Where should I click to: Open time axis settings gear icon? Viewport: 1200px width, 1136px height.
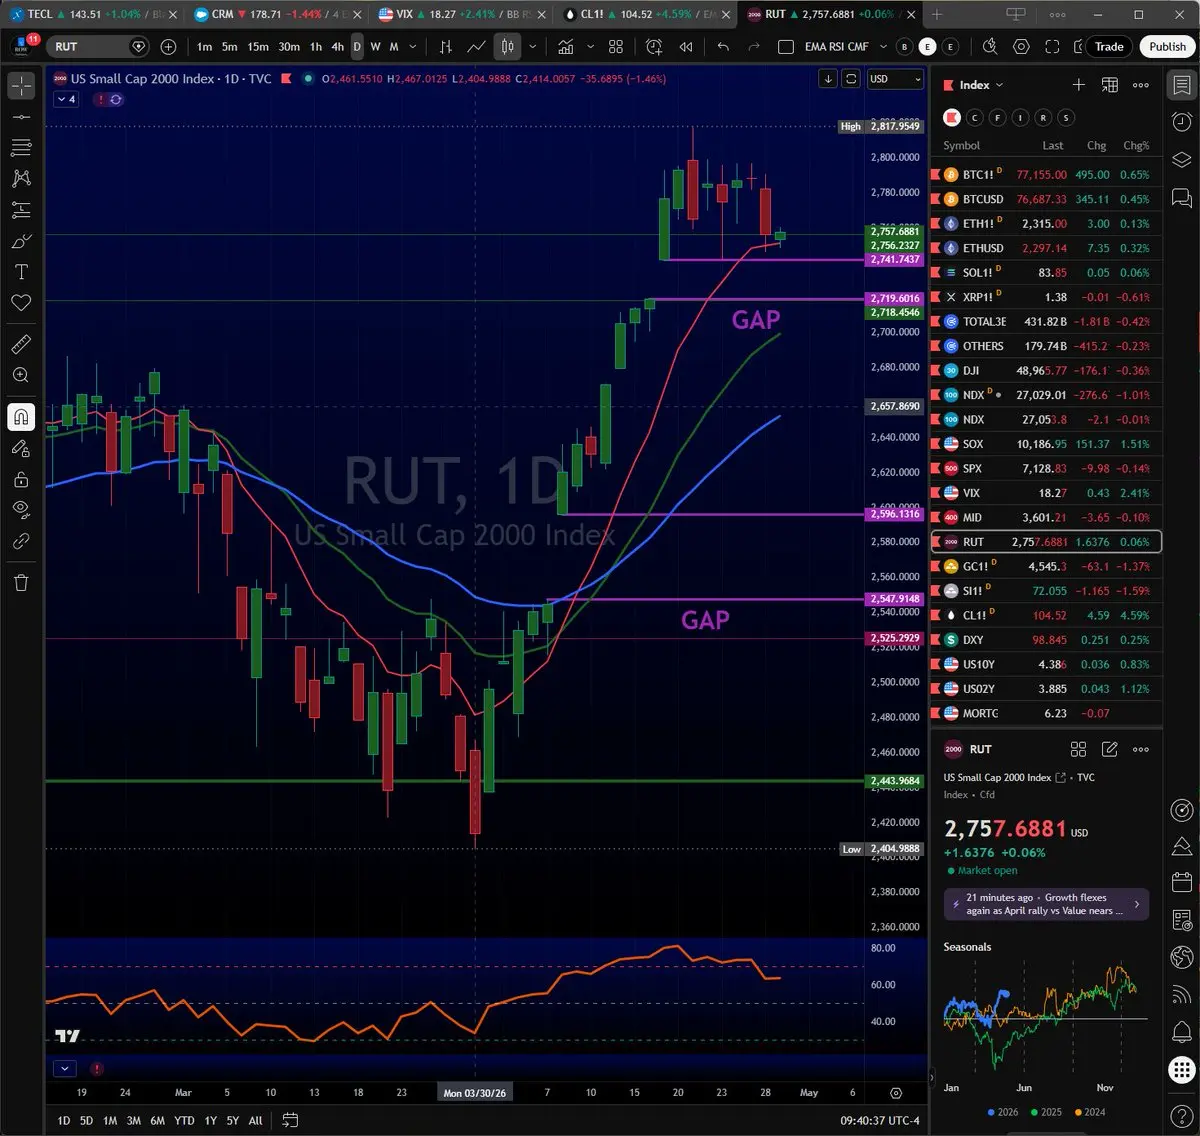896,1093
